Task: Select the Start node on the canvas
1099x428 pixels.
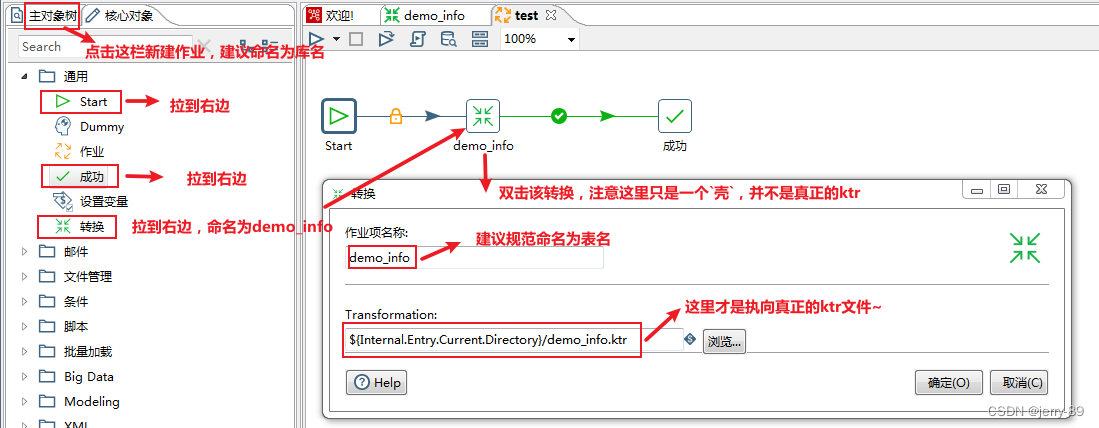Action: point(339,116)
